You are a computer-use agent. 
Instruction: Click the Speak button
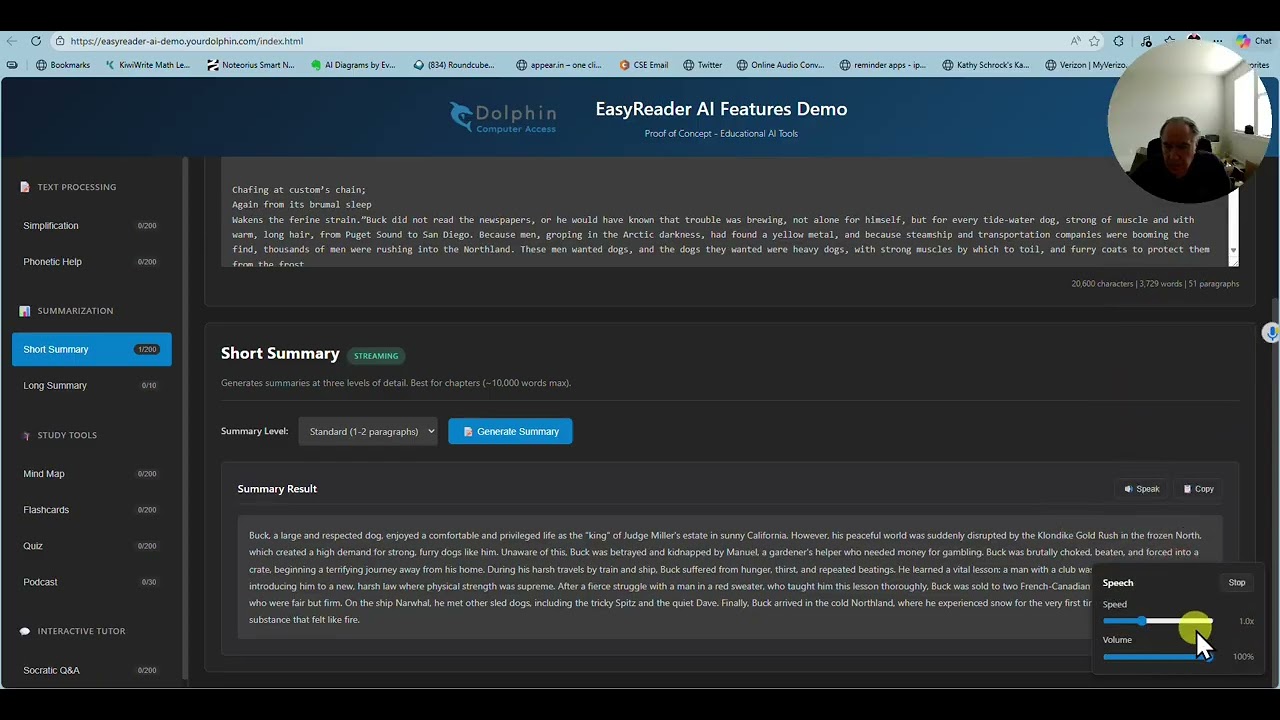coord(1141,489)
